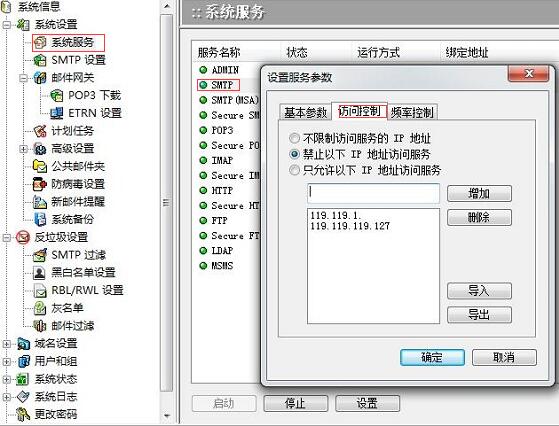Open the SMTP 过滤 icon
The height and width of the screenshot is (426, 559).
(40, 255)
